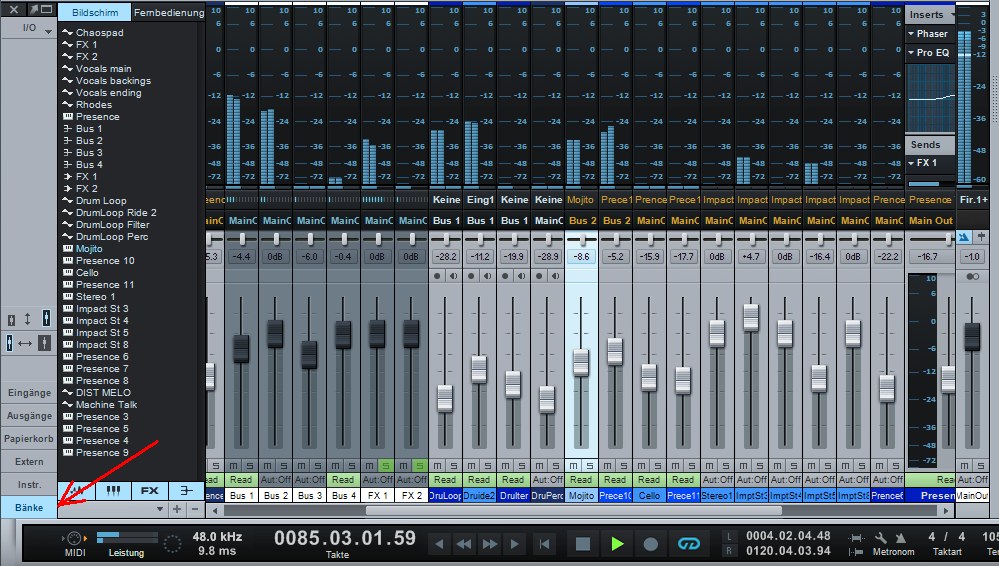
Task: Click the rewind double-arrow transport icon
Action: [x=464, y=544]
